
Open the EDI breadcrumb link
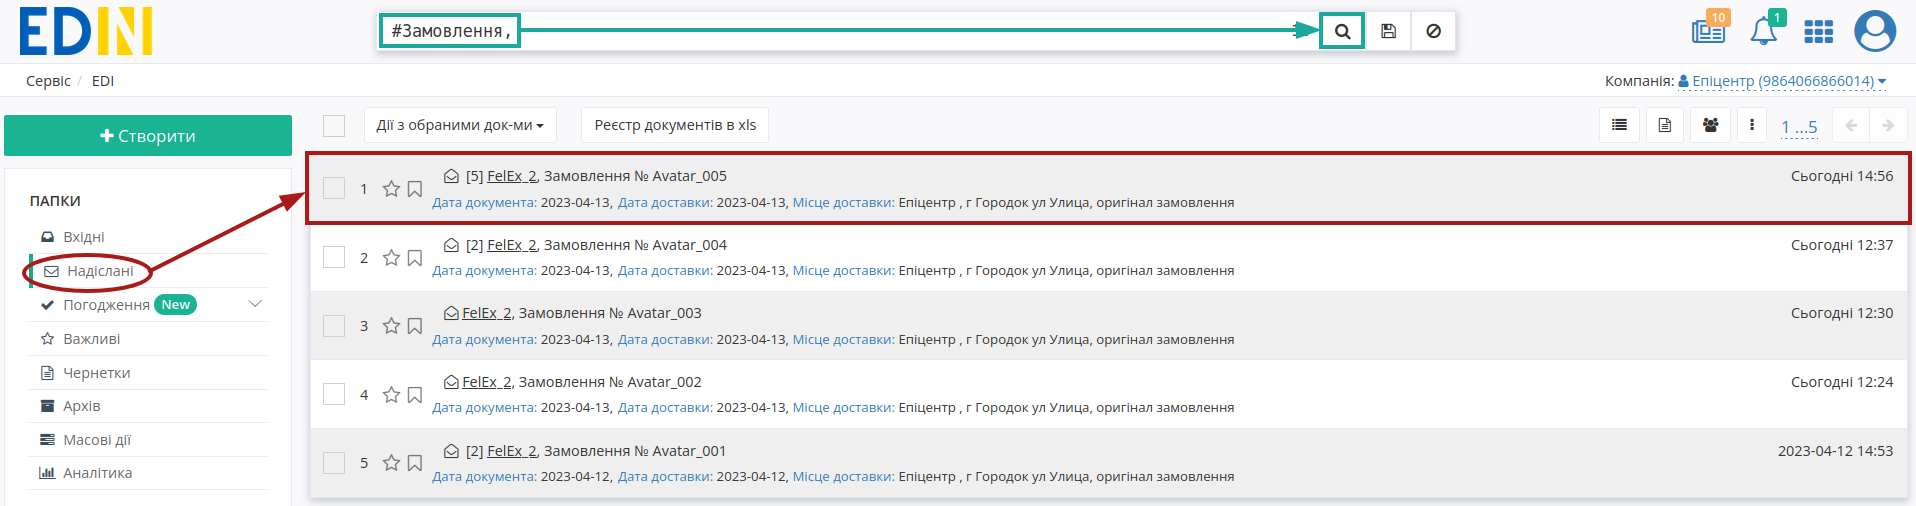click(x=103, y=81)
